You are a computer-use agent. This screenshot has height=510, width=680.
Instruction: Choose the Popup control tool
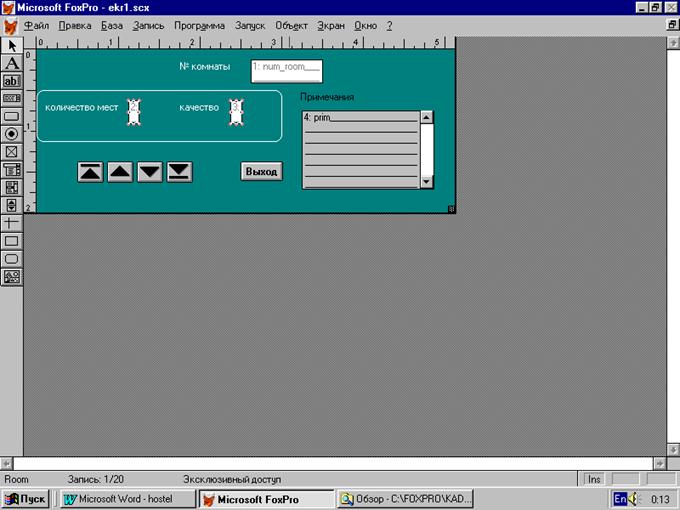click(x=11, y=169)
